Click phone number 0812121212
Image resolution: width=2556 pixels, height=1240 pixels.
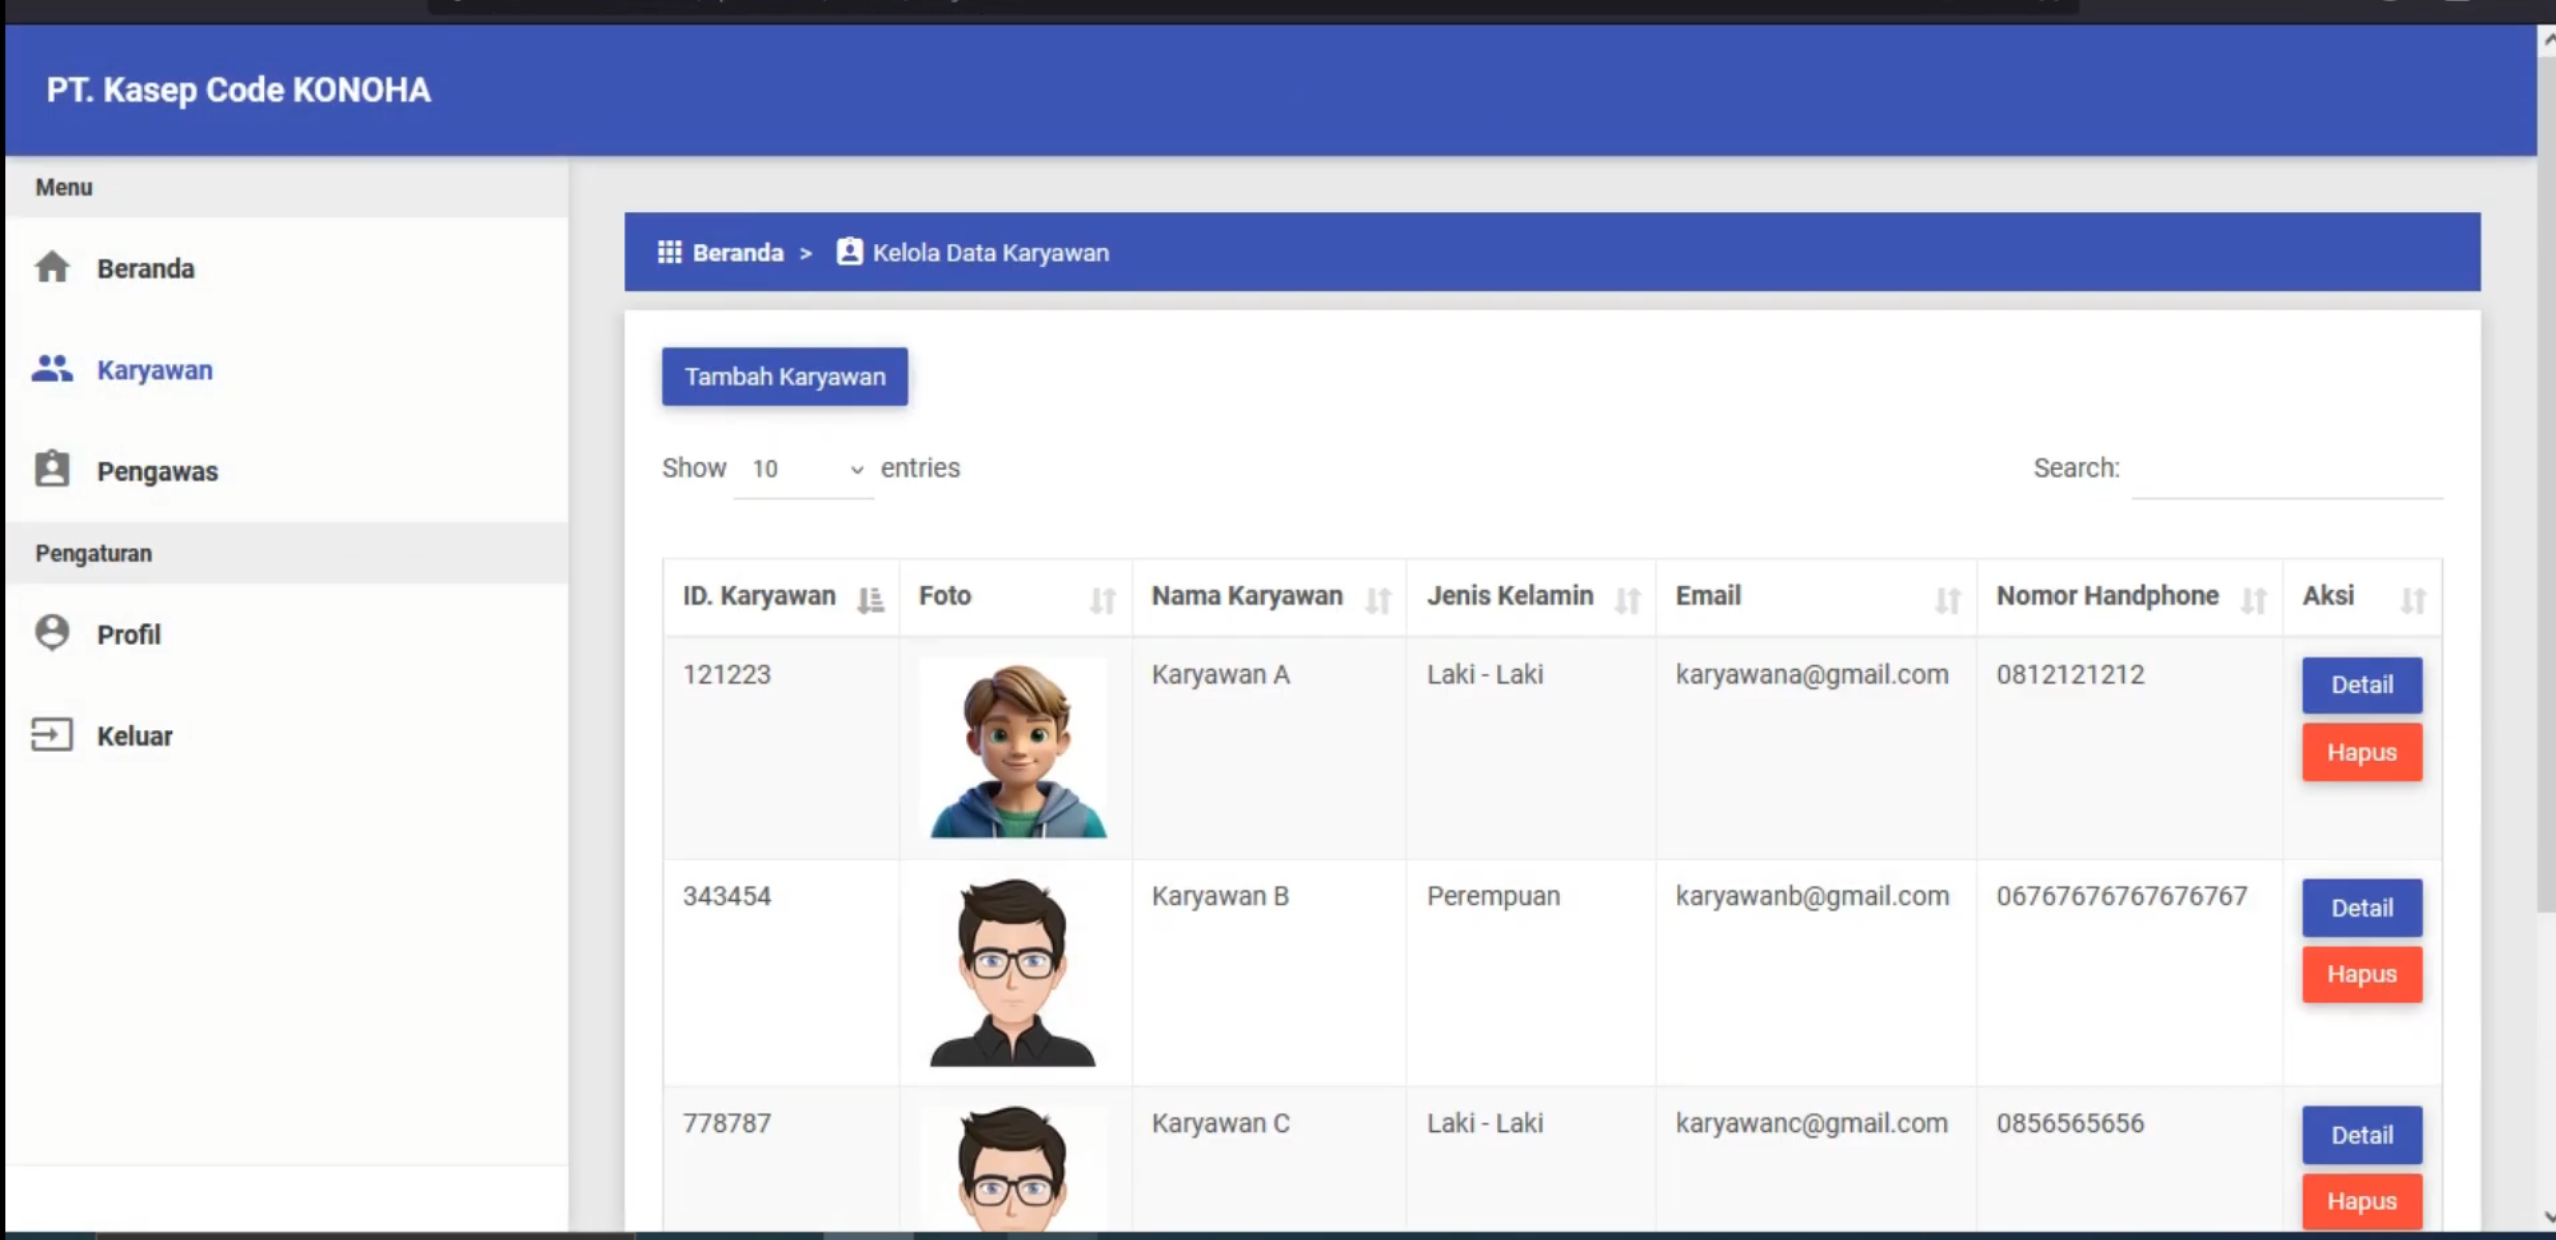[x=2071, y=675]
